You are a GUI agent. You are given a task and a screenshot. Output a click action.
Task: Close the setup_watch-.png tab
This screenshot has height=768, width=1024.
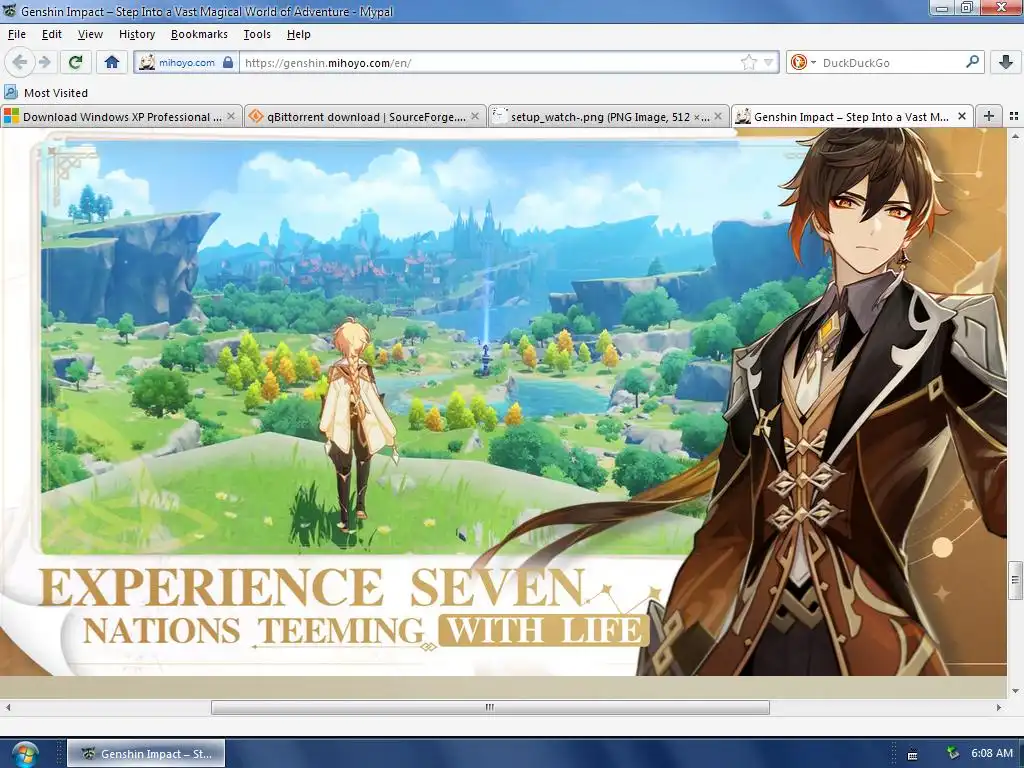[718, 116]
